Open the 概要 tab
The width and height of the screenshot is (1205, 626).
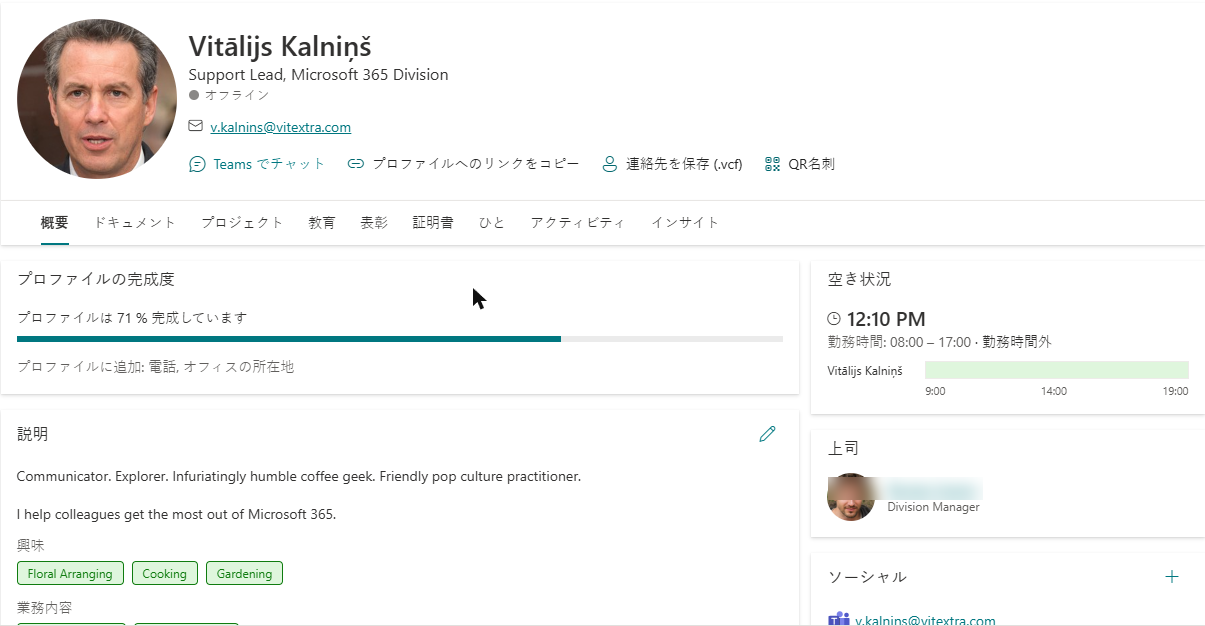[55, 223]
